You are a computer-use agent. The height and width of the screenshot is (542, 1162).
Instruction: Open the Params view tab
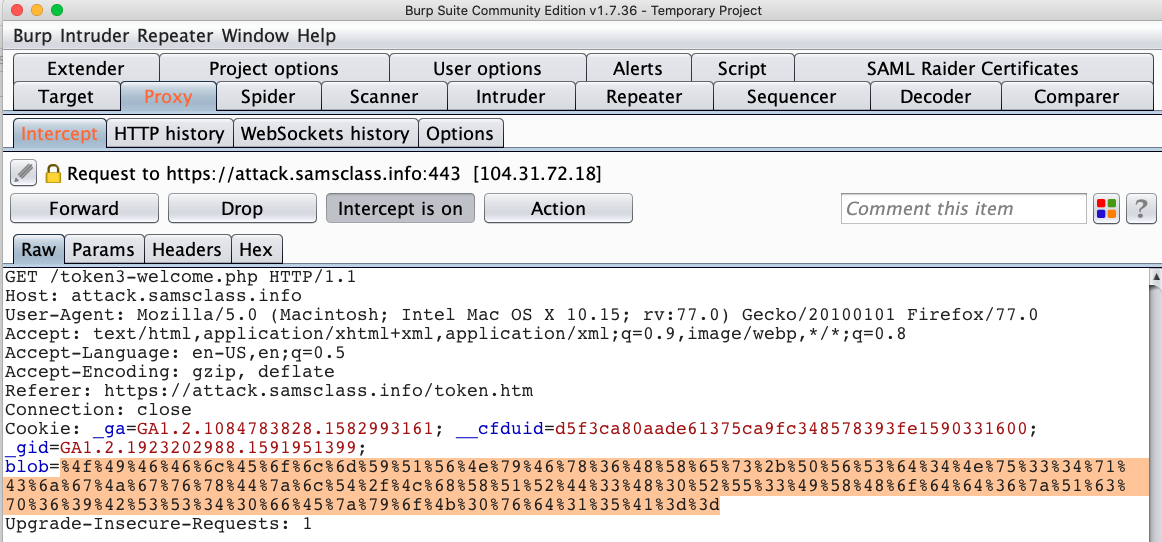click(x=103, y=249)
